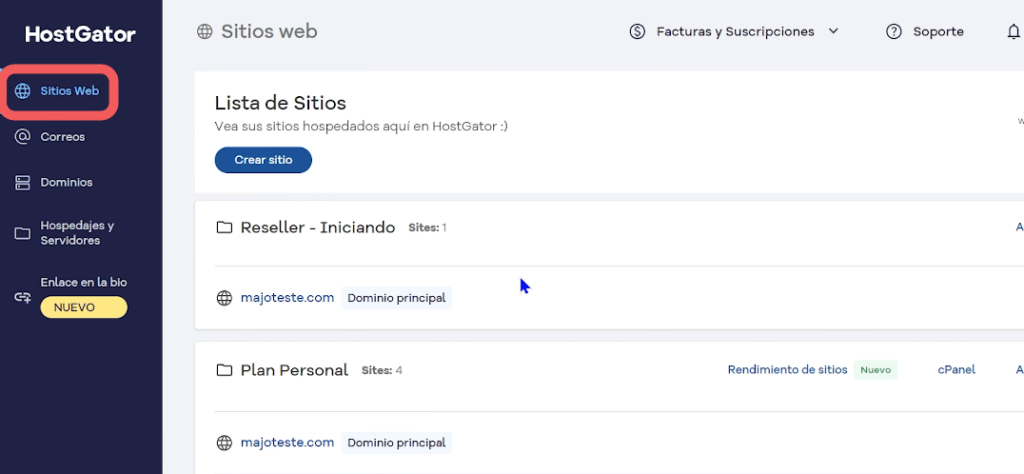1024x474 pixels.
Task: Open Dominios in the sidebar
Action: 66,183
